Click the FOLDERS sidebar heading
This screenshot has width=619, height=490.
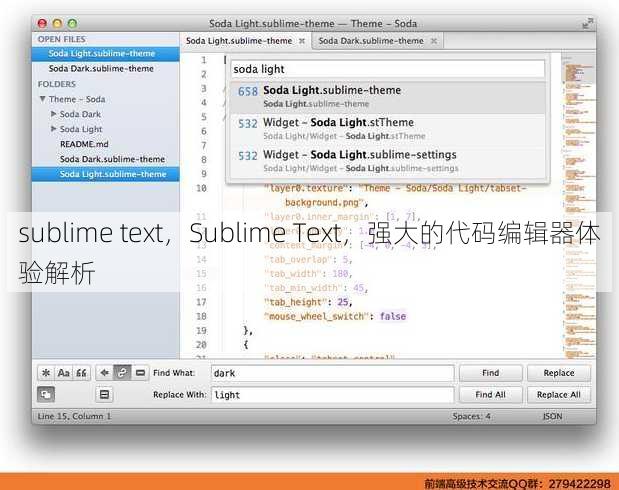coord(56,84)
